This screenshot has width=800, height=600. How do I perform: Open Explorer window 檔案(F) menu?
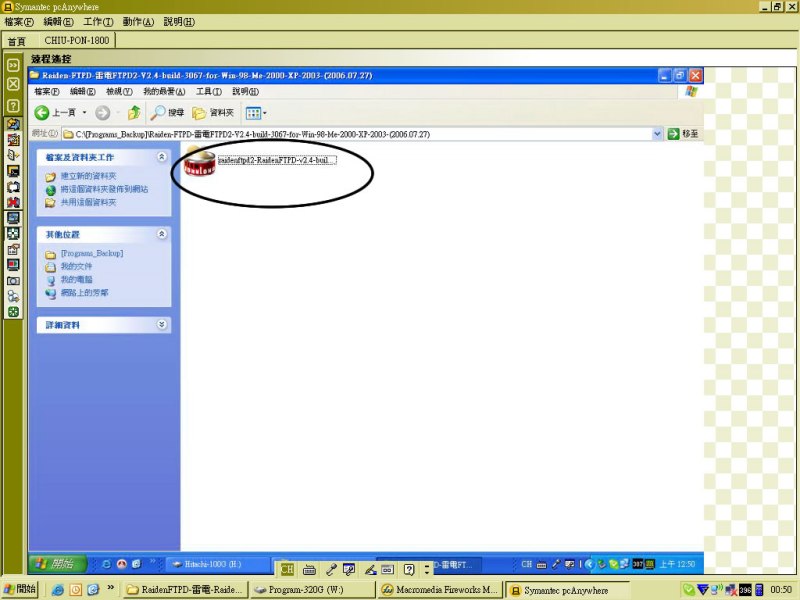pyautogui.click(x=46, y=91)
